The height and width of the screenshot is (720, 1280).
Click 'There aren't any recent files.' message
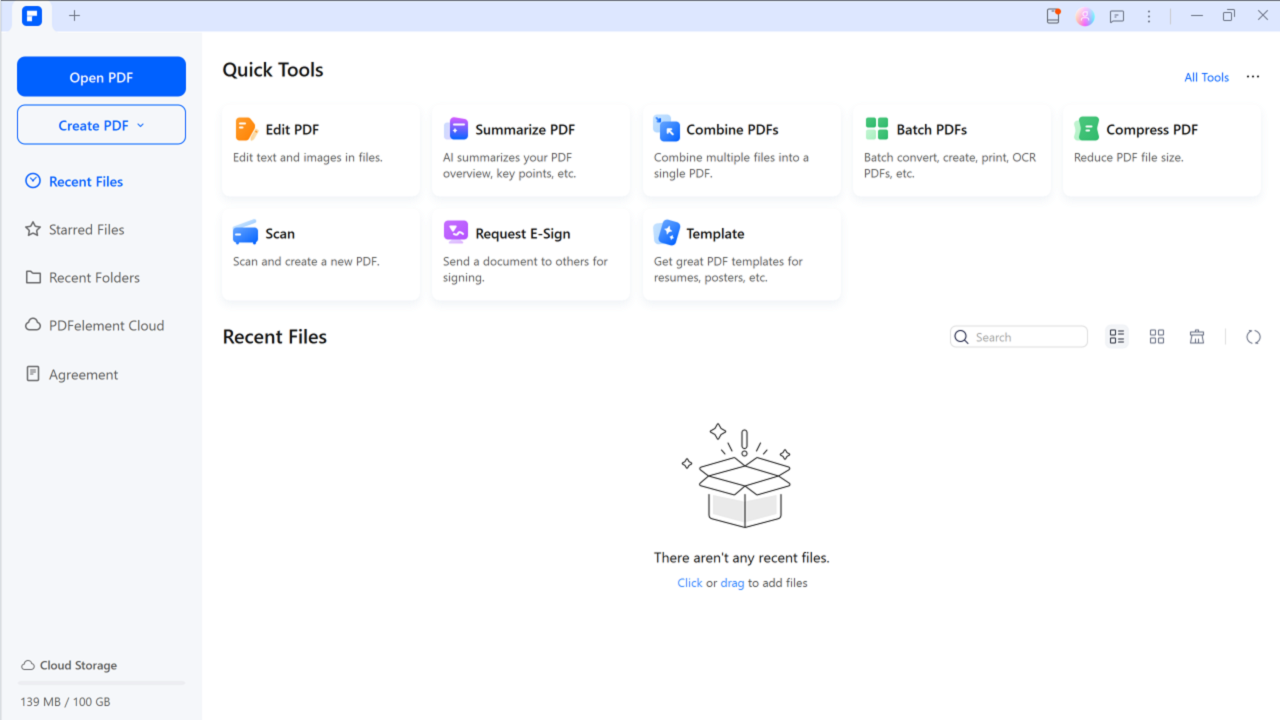pos(742,558)
